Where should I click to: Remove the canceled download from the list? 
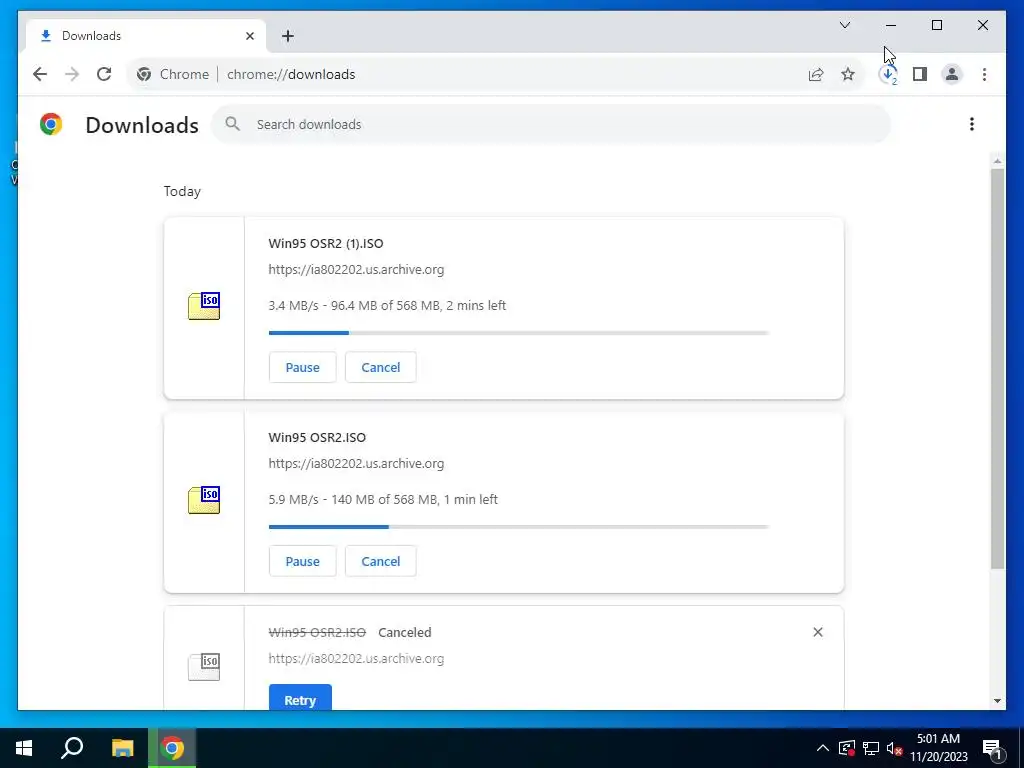point(818,632)
